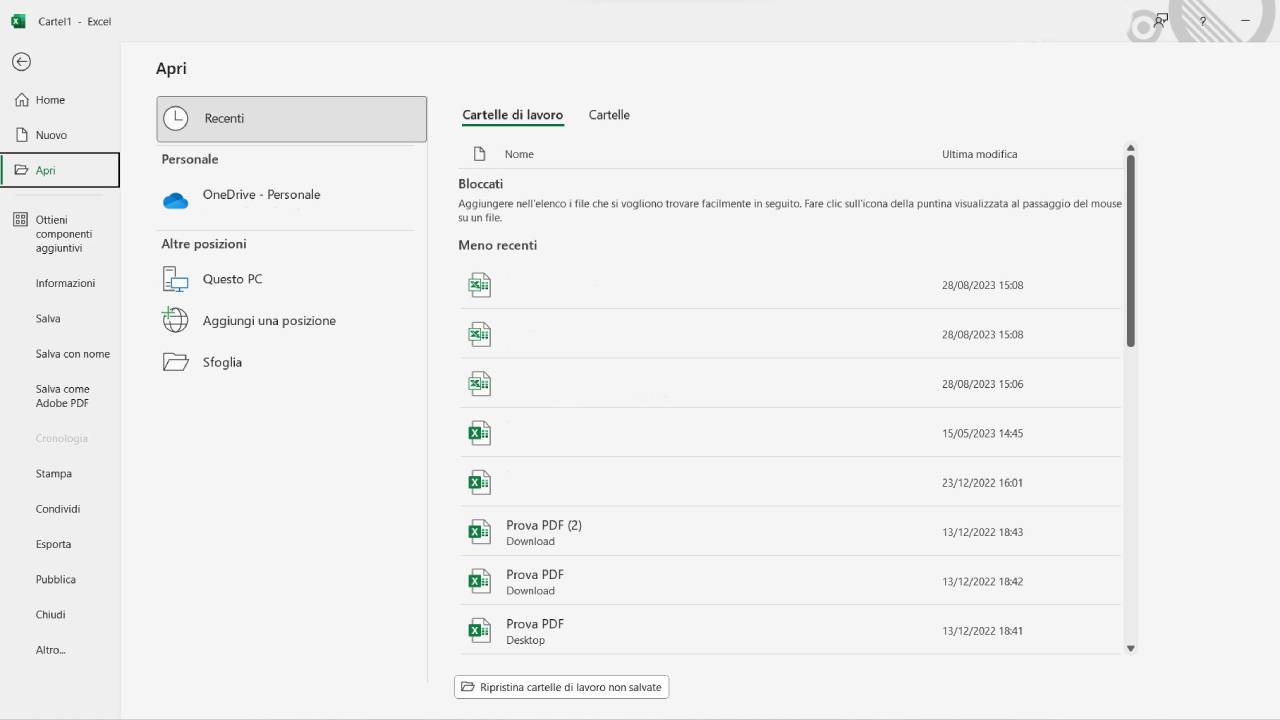Click Aggiungi una posizione globe icon
This screenshot has height=720, width=1280.
point(174,320)
